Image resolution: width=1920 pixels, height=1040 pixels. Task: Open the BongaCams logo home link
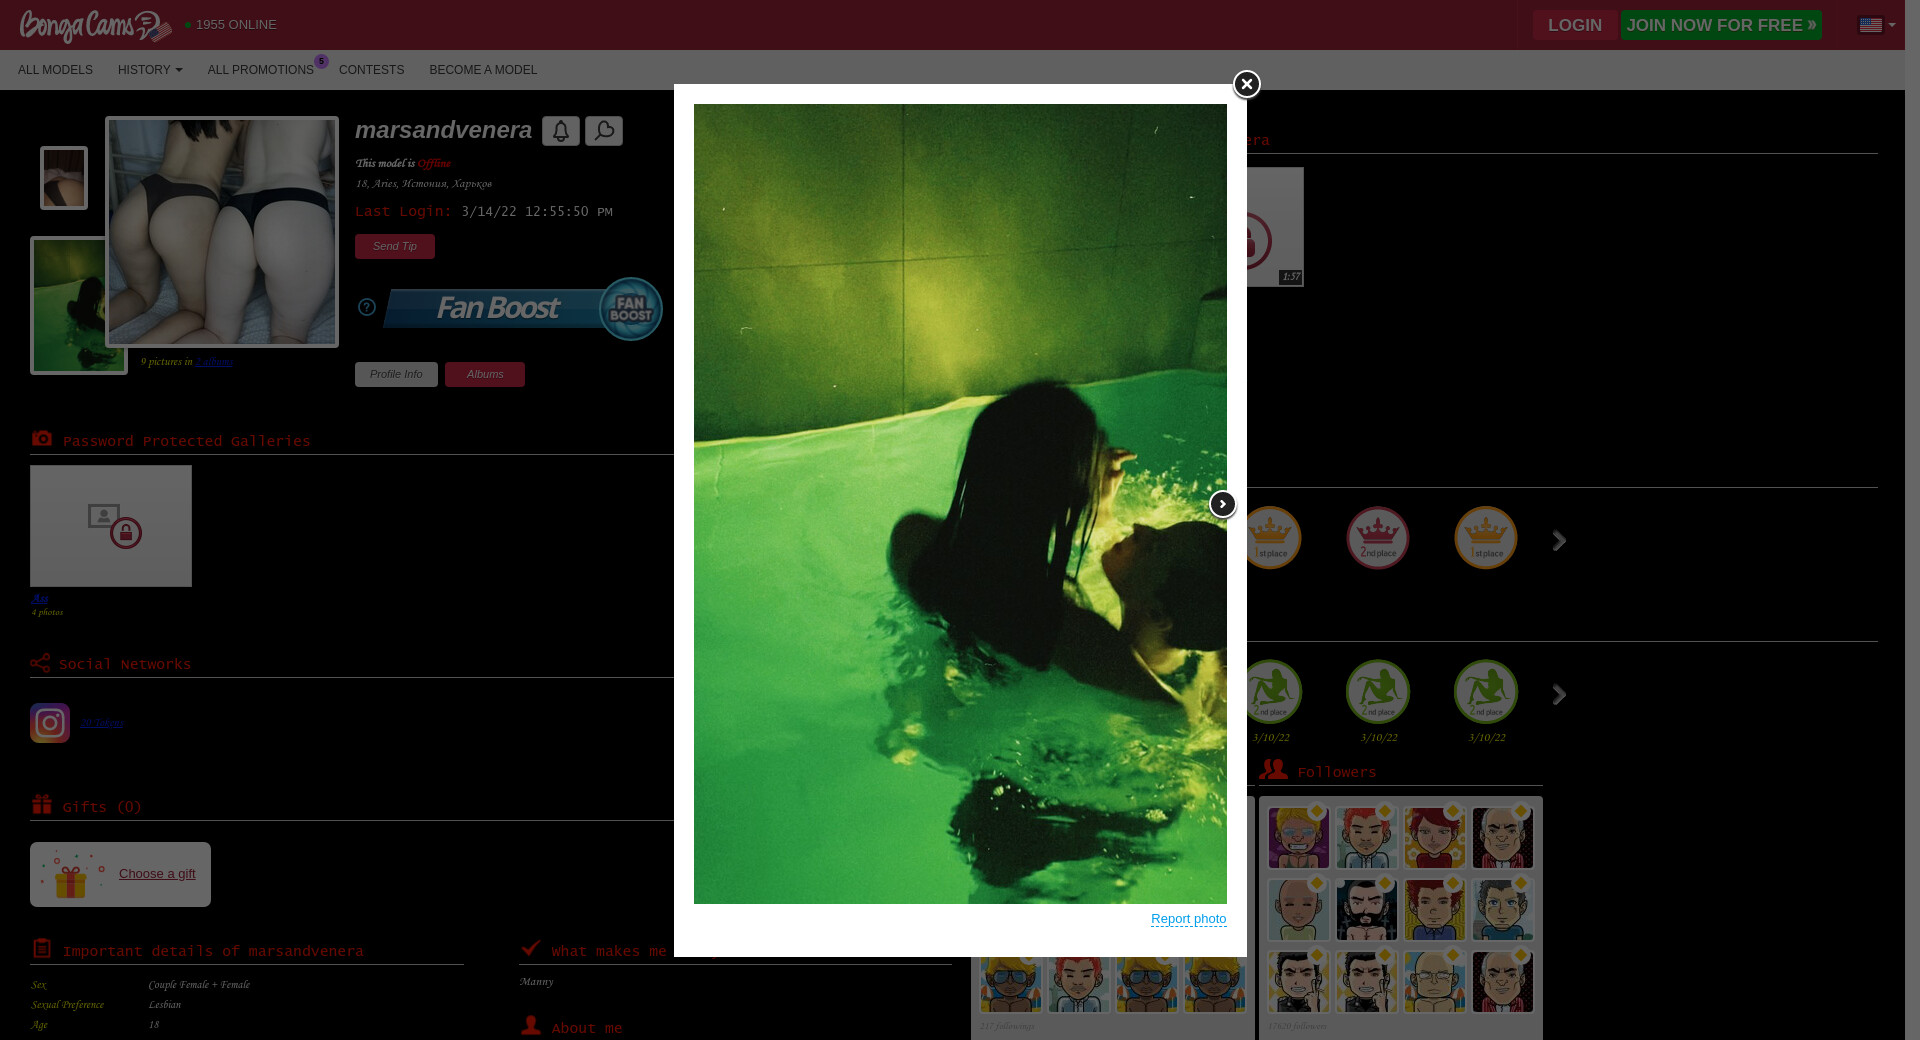click(95, 26)
